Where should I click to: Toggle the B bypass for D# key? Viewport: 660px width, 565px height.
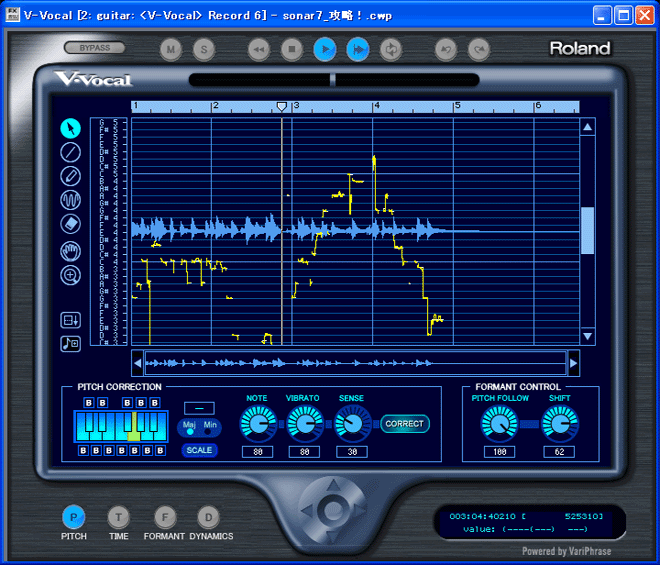tap(102, 403)
